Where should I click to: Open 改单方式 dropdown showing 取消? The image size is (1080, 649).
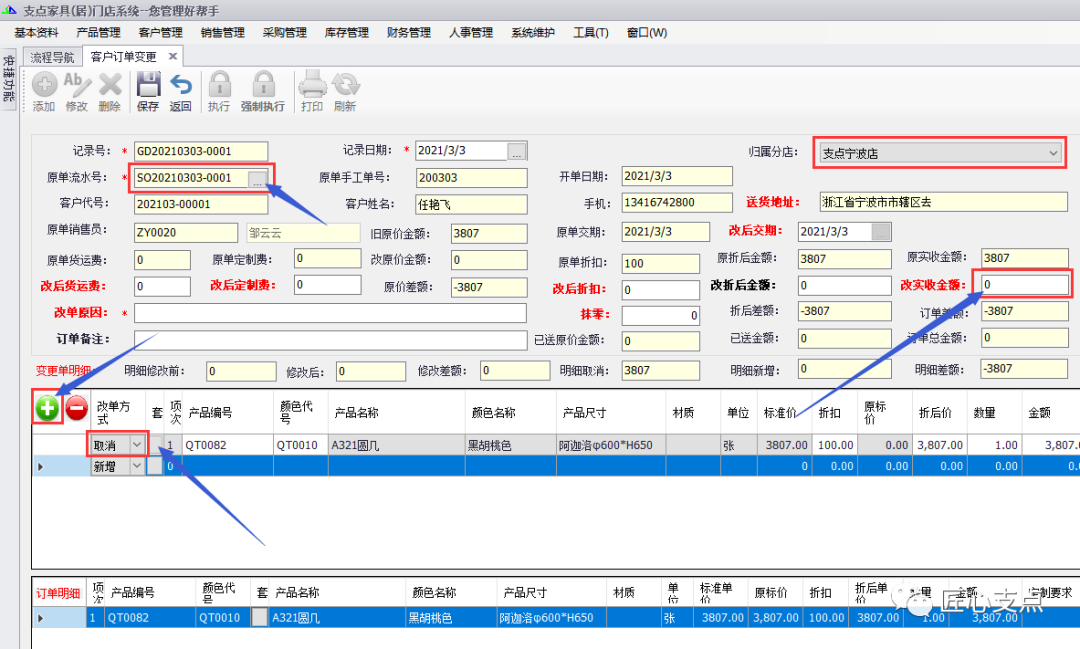[137, 445]
